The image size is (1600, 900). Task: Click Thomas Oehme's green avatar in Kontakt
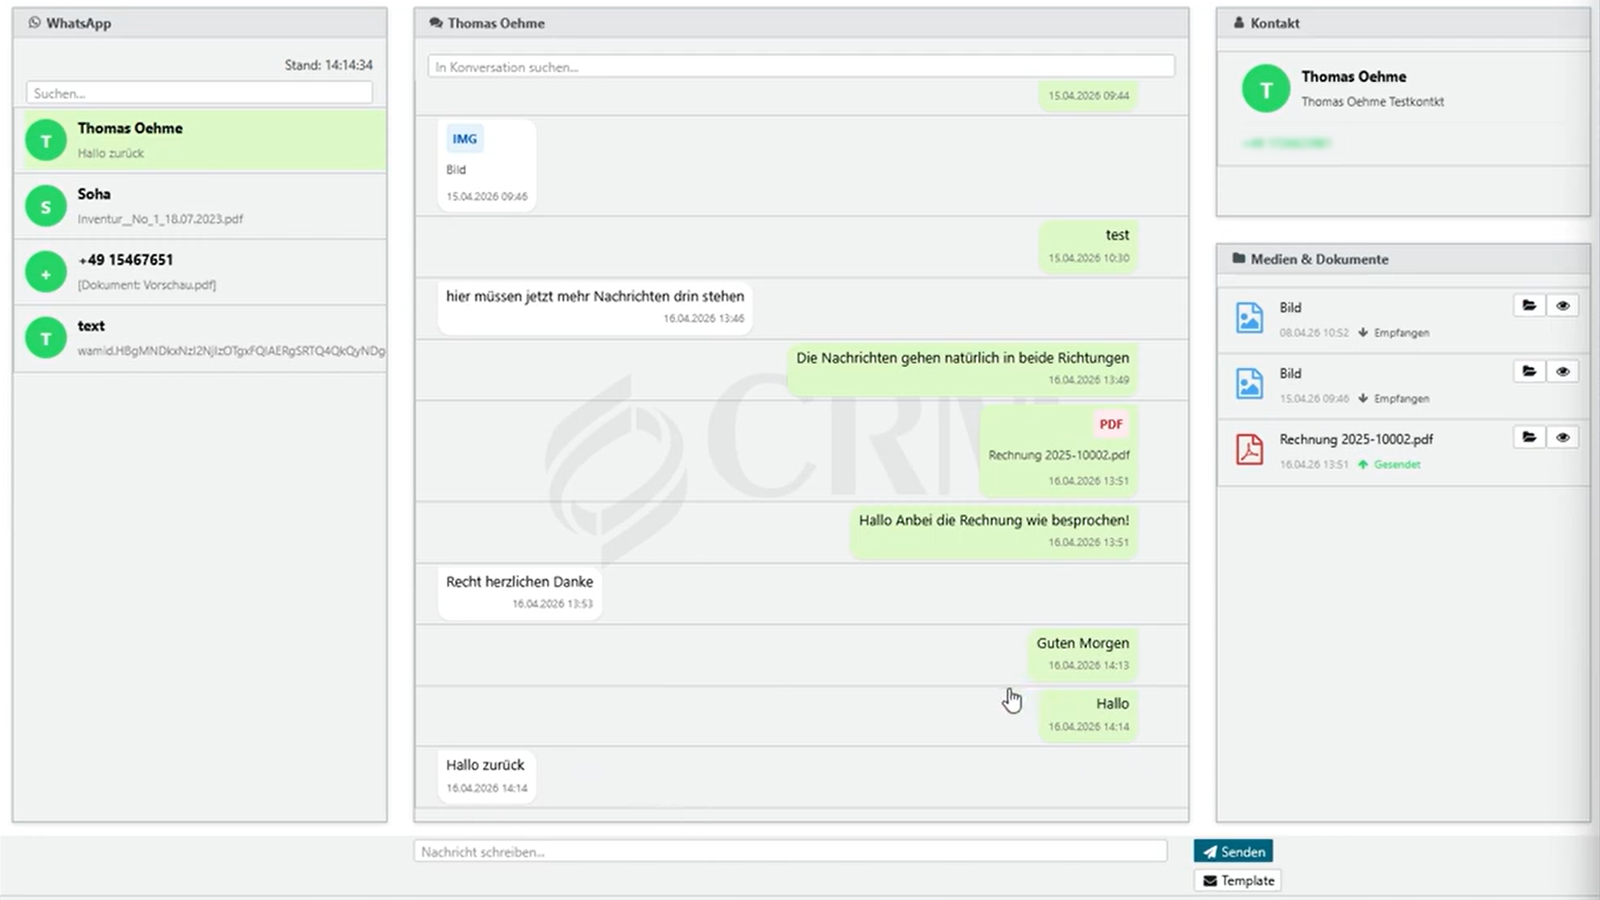click(1266, 89)
